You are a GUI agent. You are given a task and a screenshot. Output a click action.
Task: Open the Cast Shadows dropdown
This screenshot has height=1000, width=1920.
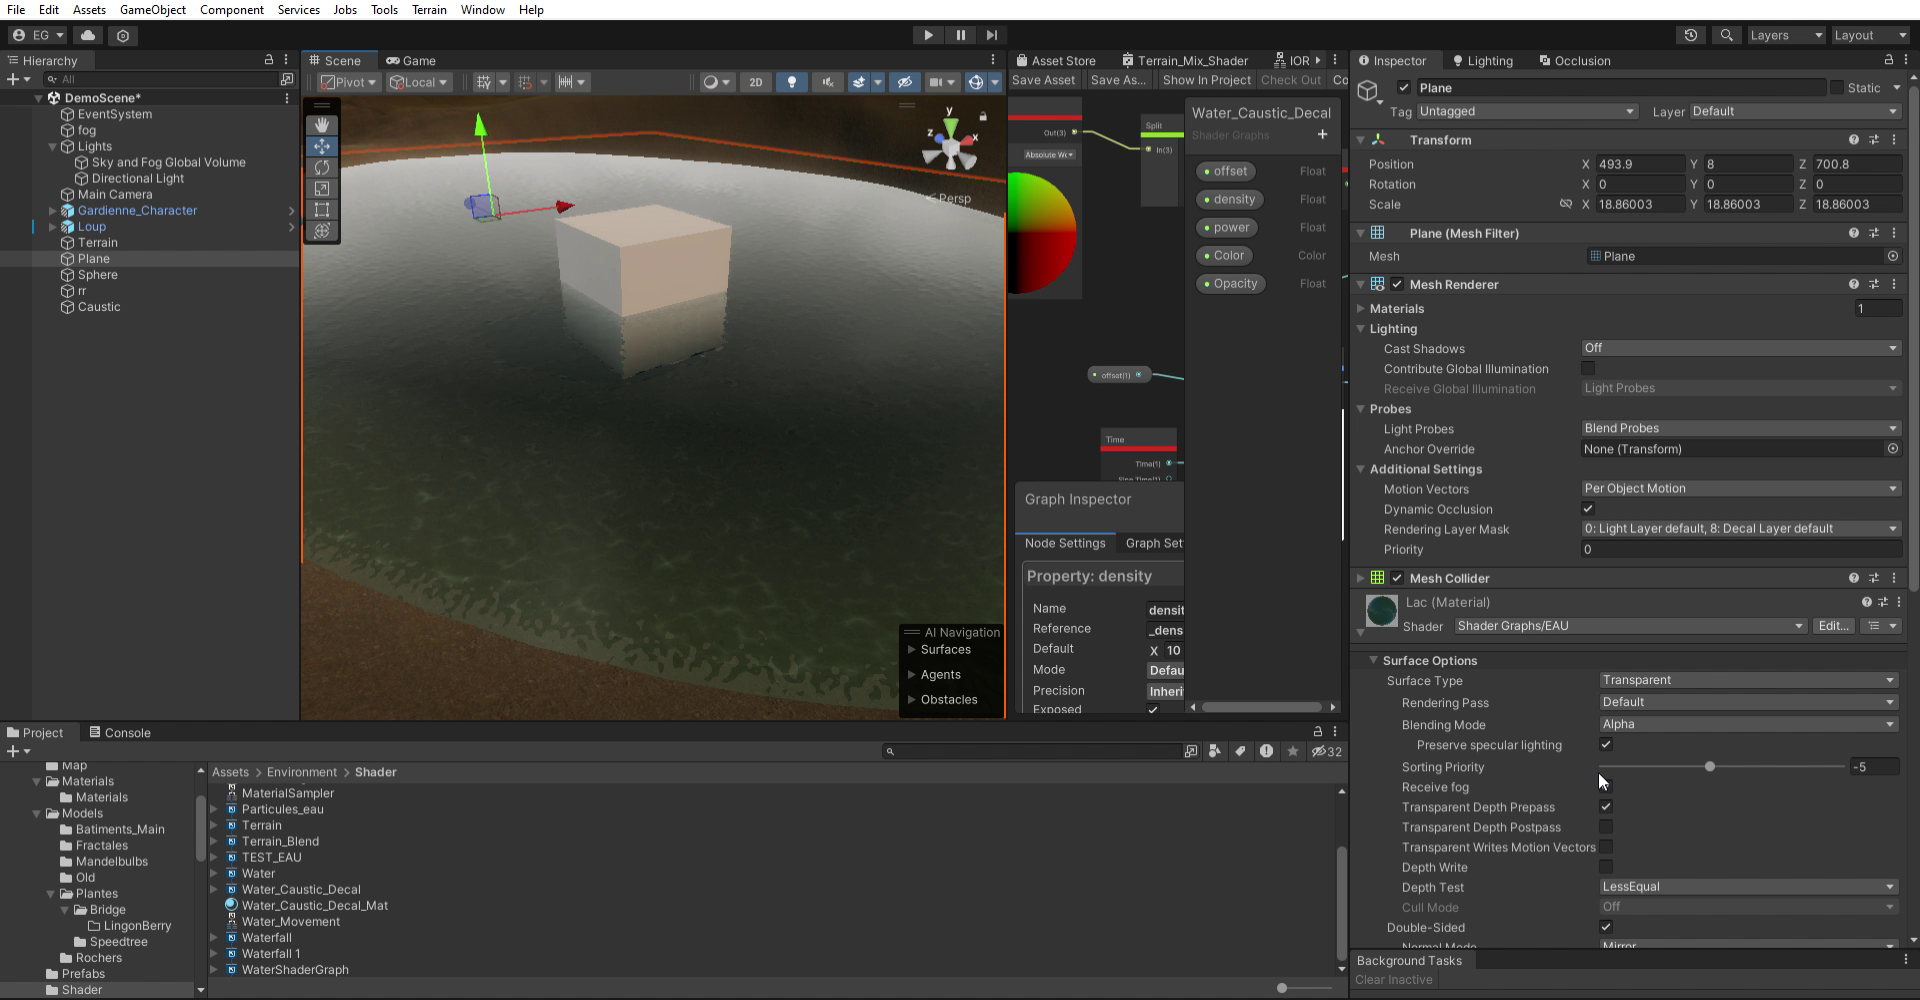(1739, 348)
